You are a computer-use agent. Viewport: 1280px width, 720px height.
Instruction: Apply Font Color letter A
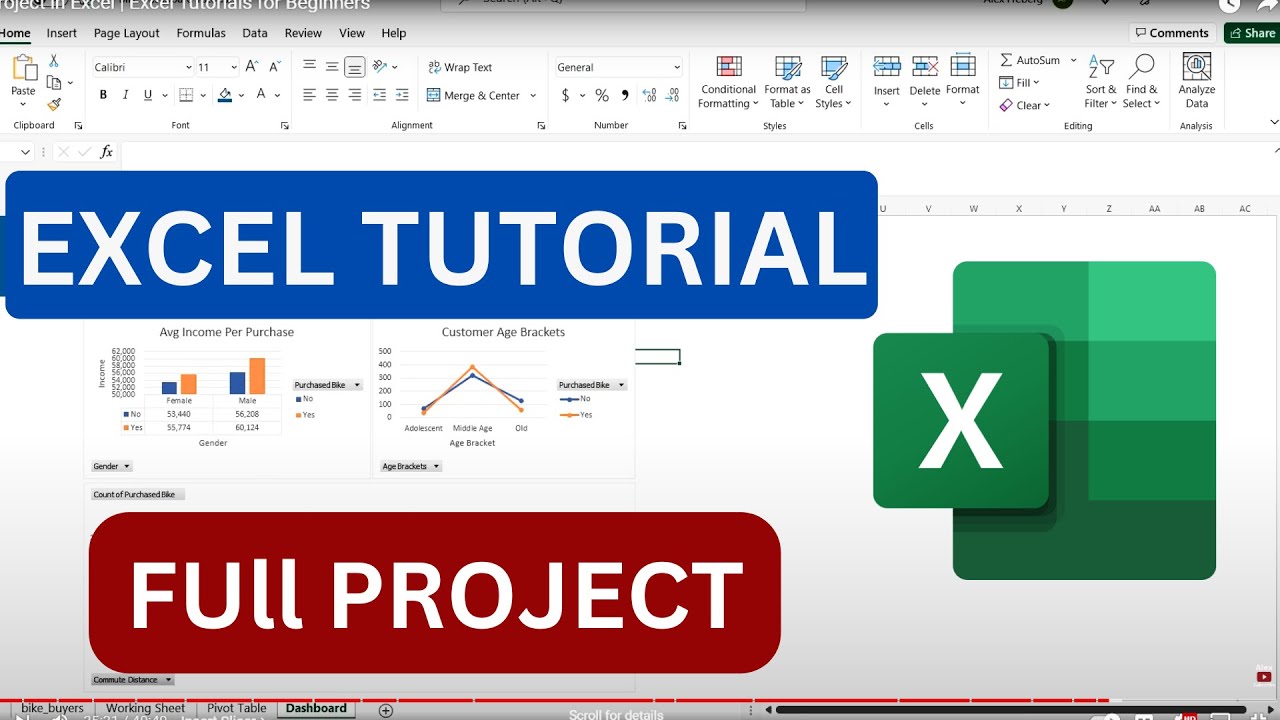pos(261,95)
